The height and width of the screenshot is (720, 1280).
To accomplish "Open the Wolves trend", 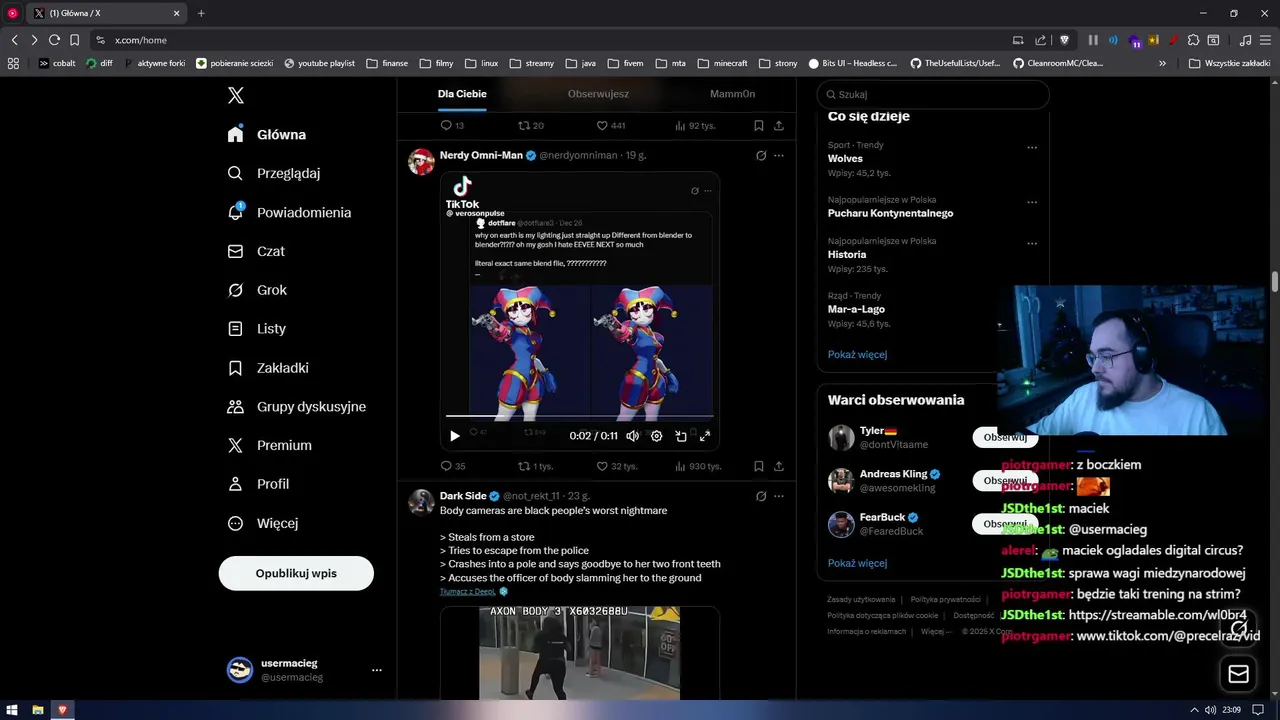I will point(845,158).
